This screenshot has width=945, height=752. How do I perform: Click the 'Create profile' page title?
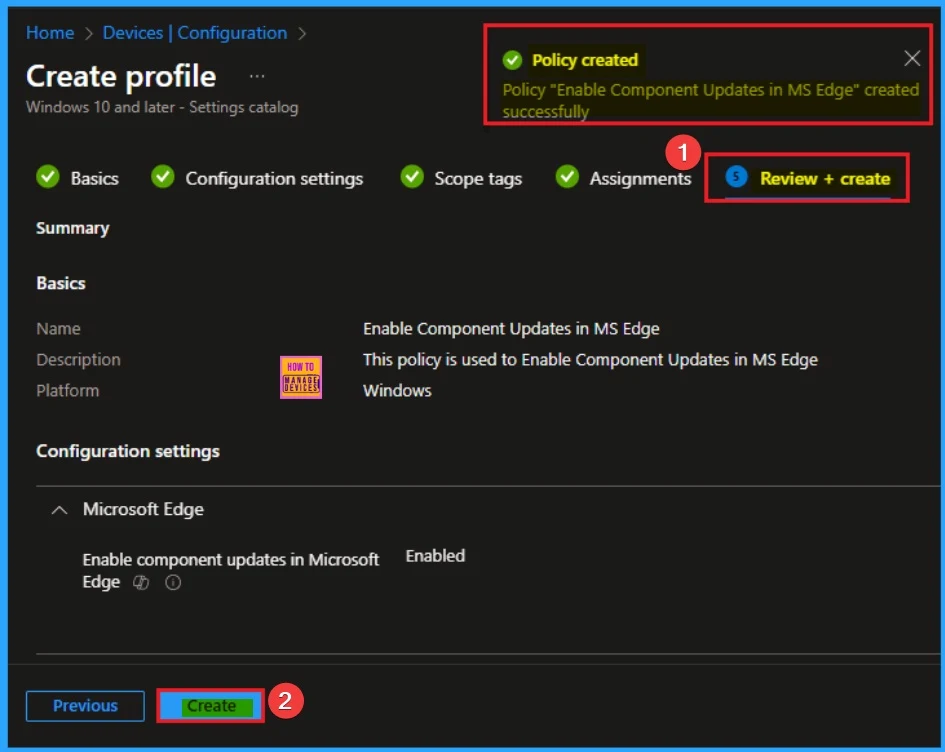click(121, 77)
